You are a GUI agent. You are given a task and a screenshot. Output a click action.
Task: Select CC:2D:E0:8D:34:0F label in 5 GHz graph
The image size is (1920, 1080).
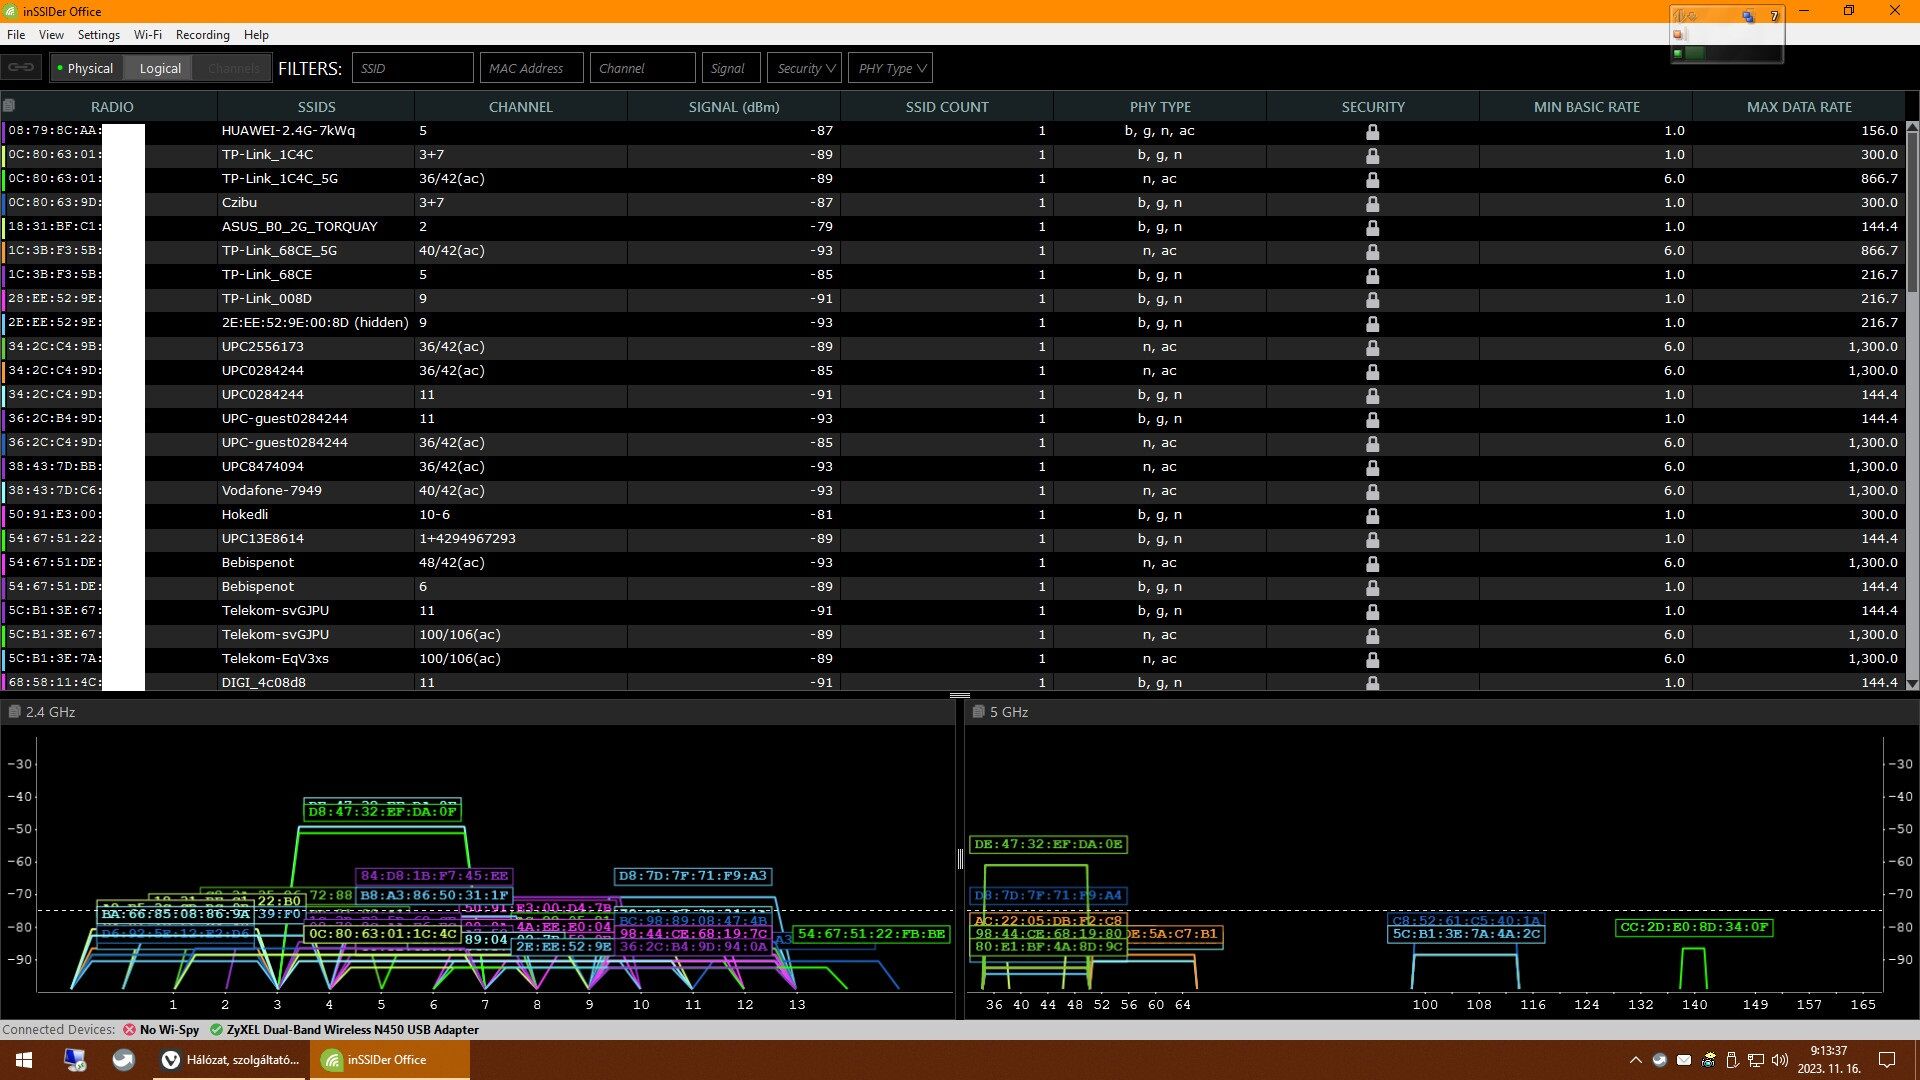[x=1694, y=927]
